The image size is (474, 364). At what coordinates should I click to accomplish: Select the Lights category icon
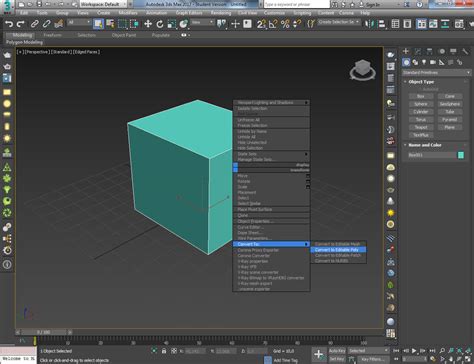[424, 62]
